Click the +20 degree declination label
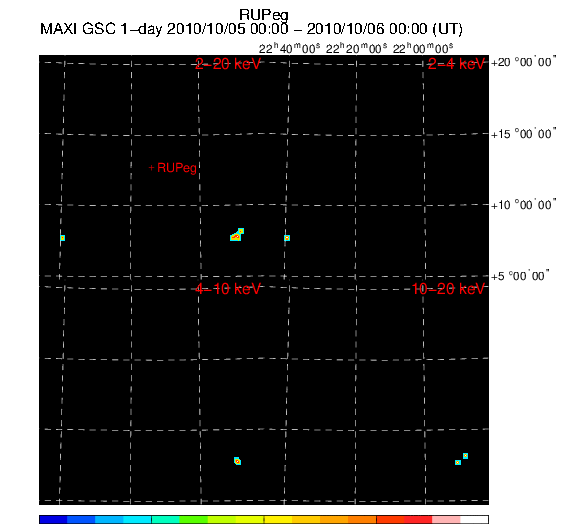Viewport: 570px width, 525px height. click(523, 62)
